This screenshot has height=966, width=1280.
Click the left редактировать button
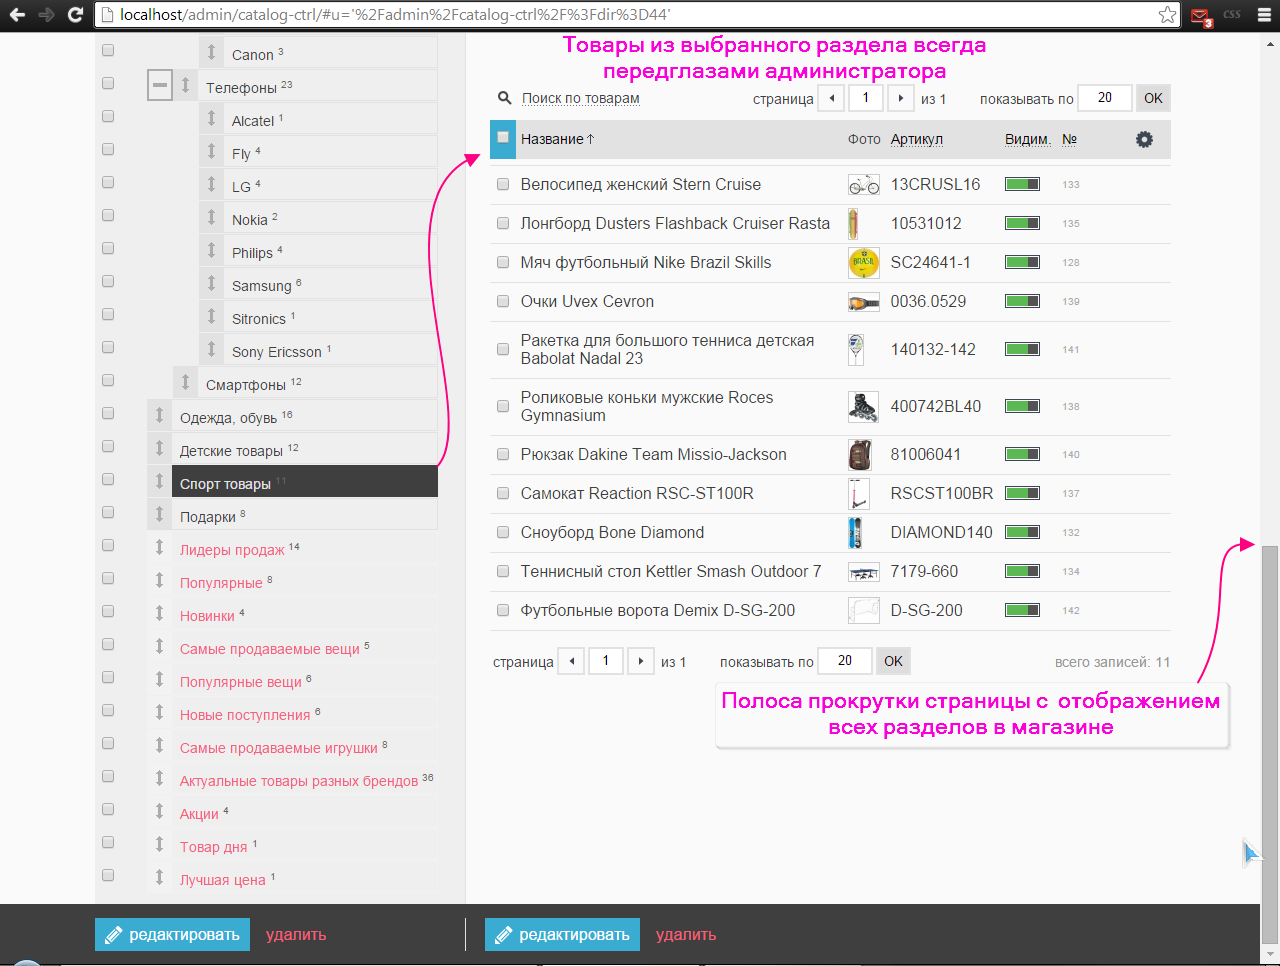[x=172, y=935]
